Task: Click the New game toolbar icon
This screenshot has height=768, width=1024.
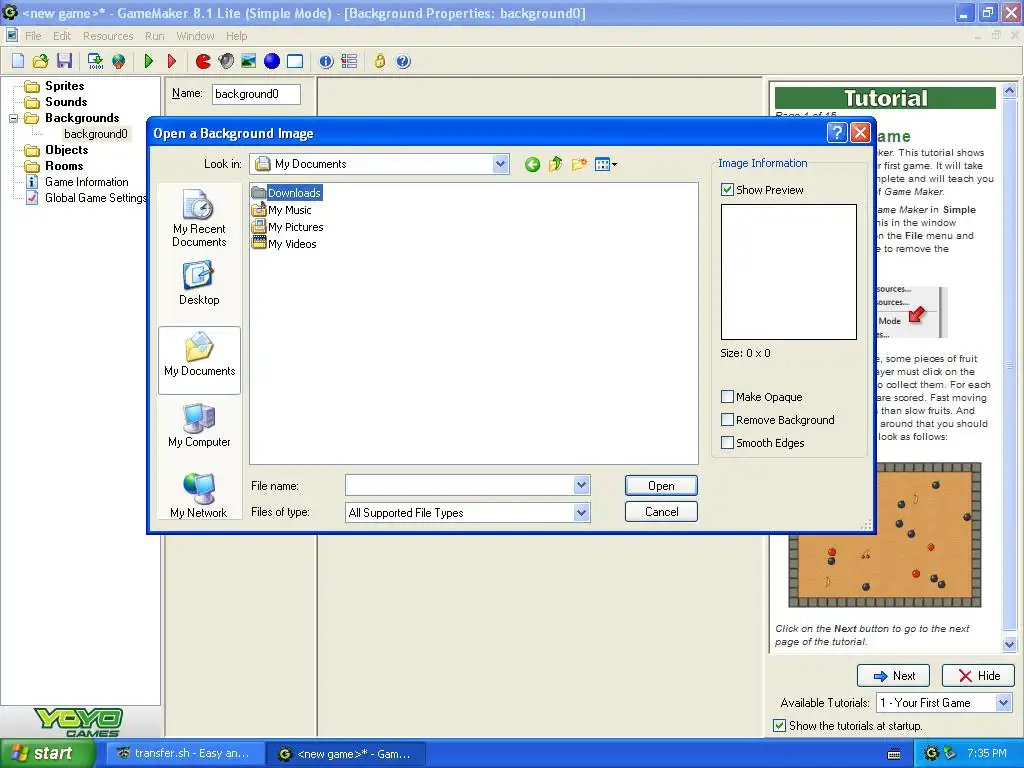Action: (x=18, y=61)
